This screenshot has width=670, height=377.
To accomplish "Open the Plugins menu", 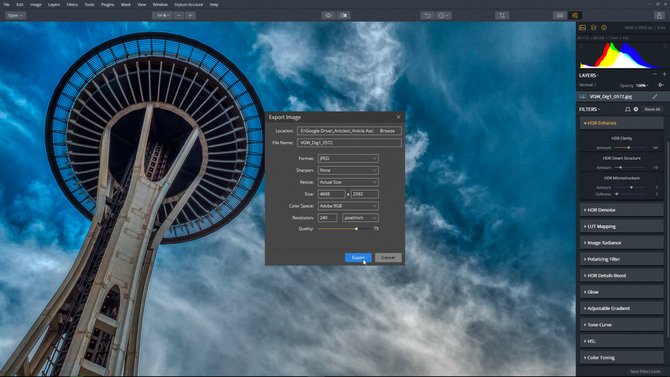I will tap(107, 4).
